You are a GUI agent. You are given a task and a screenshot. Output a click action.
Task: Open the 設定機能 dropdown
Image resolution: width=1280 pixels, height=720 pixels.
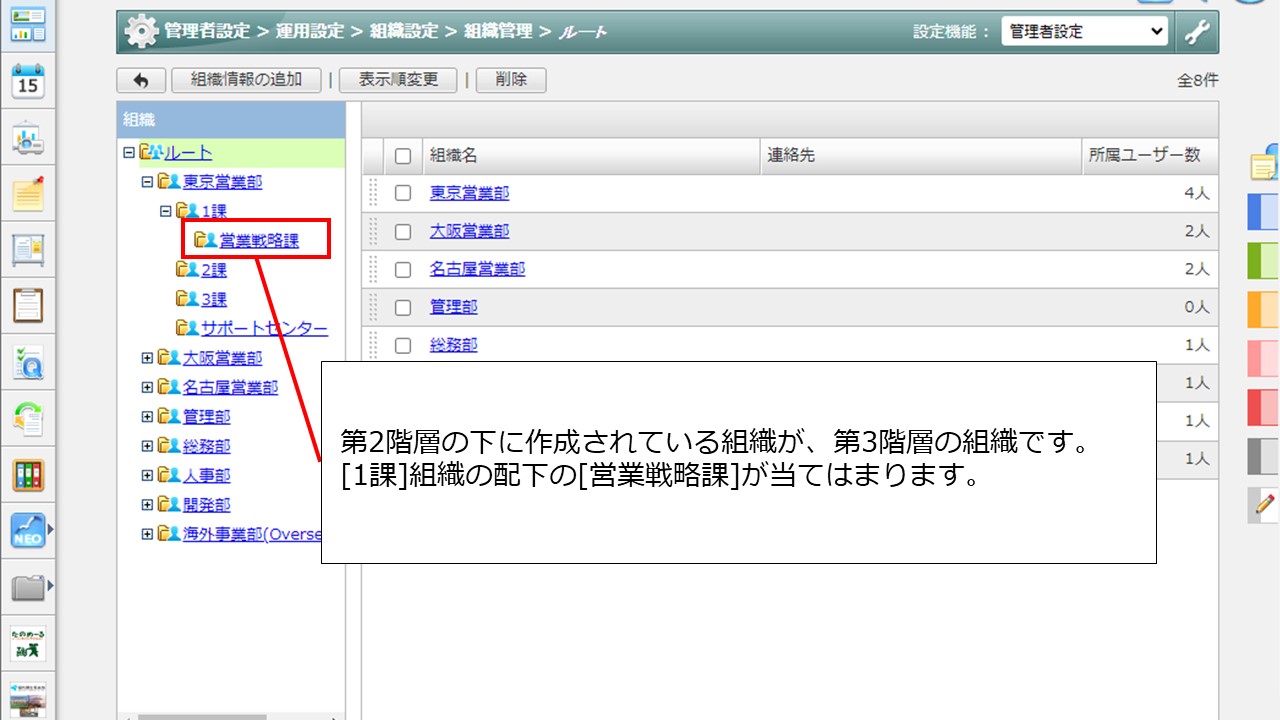point(1084,32)
